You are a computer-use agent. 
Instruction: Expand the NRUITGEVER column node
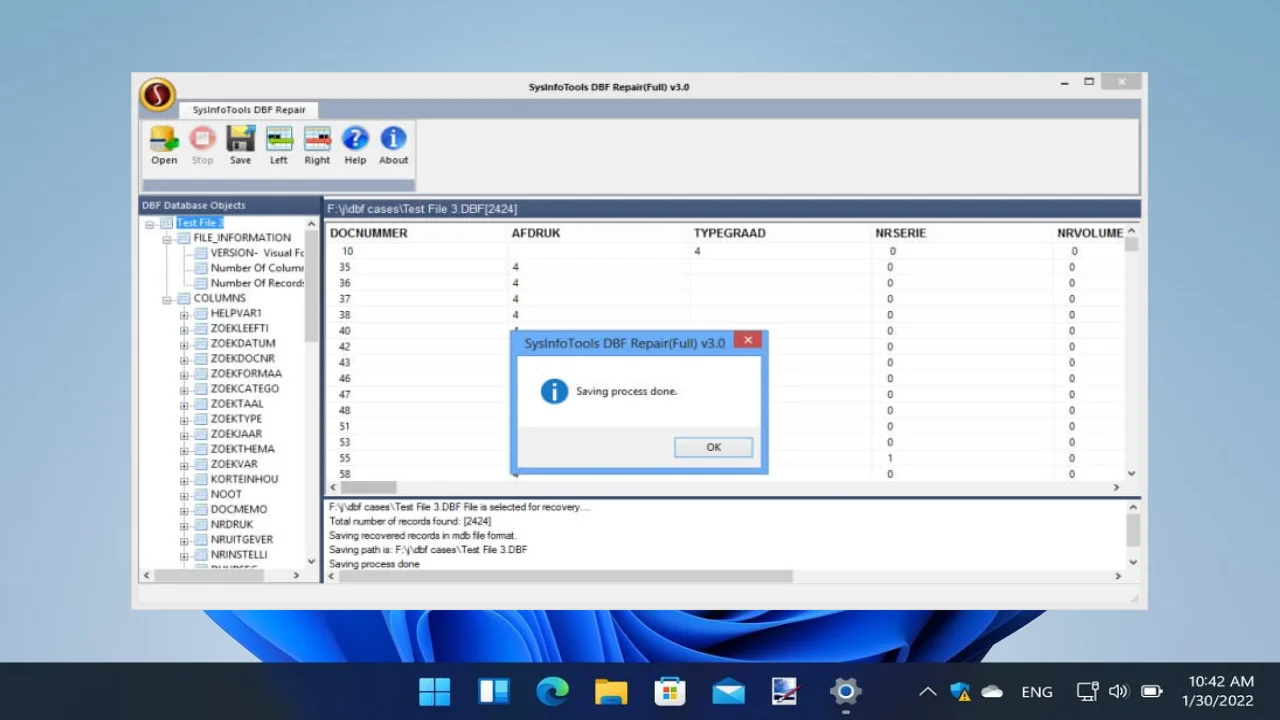(184, 540)
